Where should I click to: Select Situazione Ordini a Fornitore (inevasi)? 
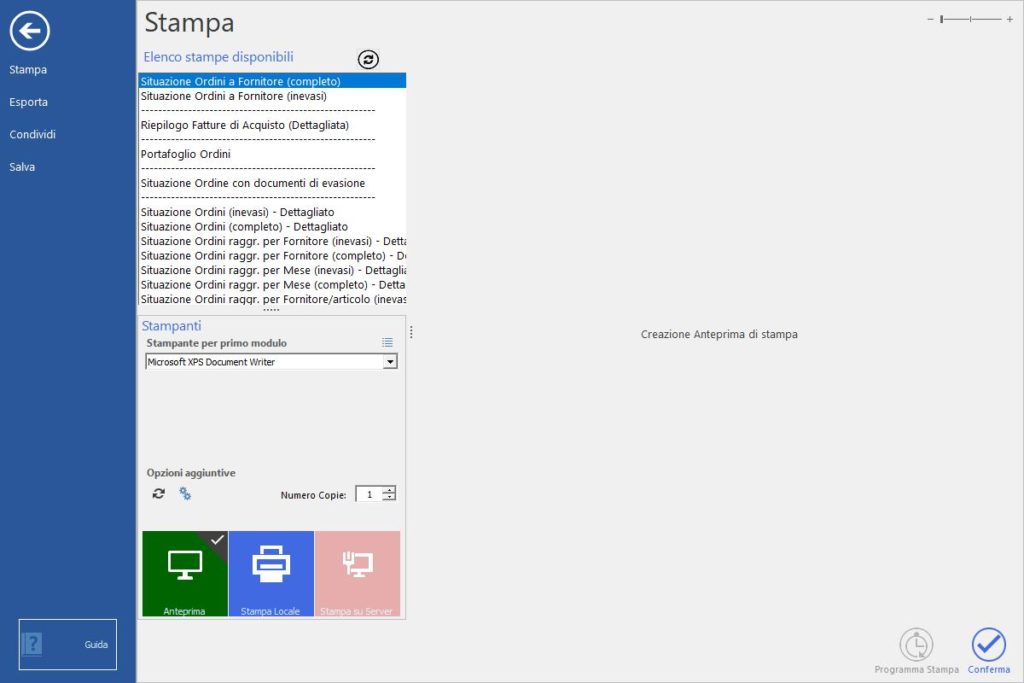272,96
